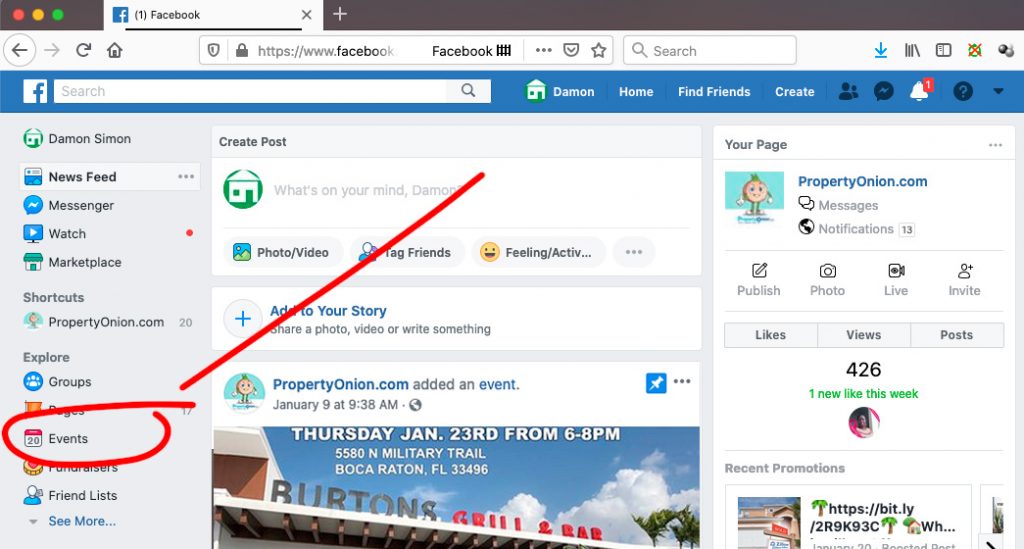Open News Feed options three-dot menu
Viewport: 1024px width, 549px height.
tap(186, 177)
